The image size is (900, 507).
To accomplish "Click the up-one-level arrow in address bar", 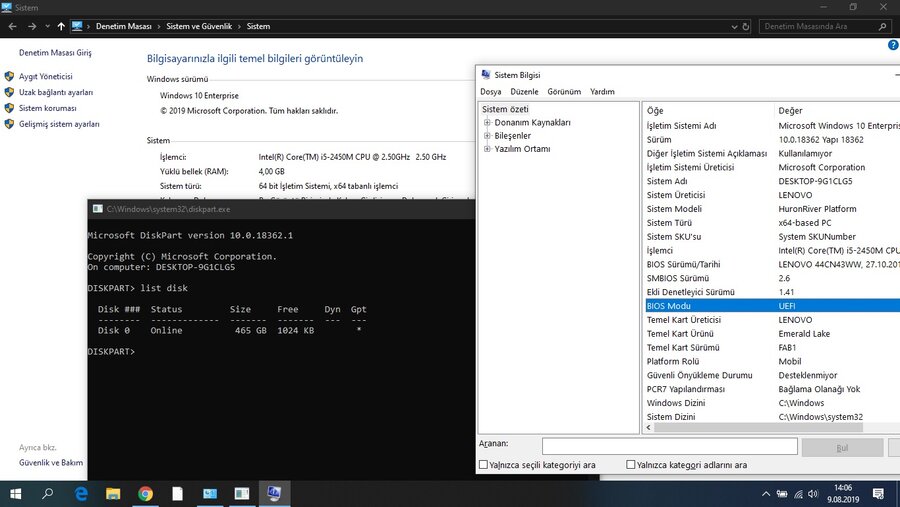I will point(61,26).
